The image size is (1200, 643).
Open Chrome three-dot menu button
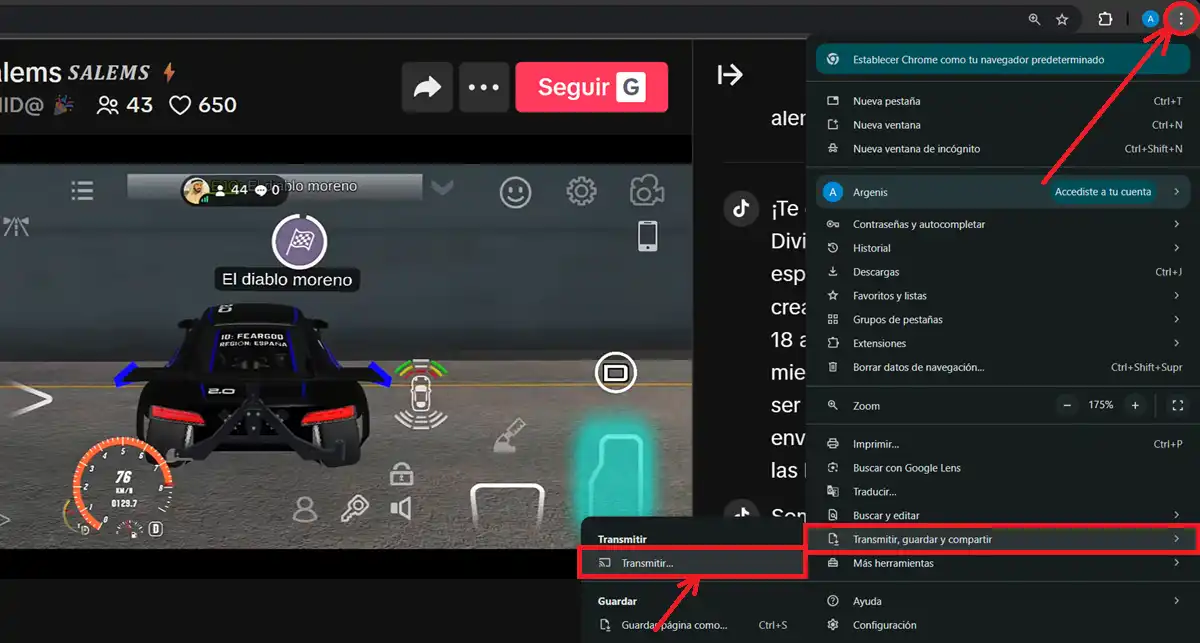[1181, 19]
